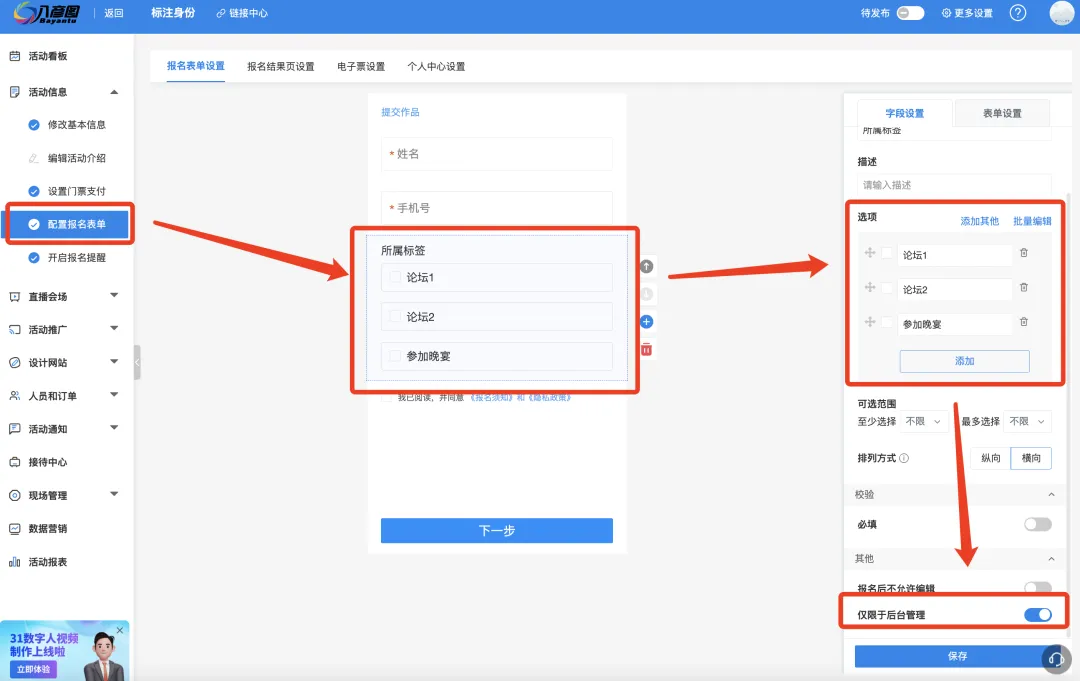Click the 批量编辑 link
1080x681 pixels.
click(x=1032, y=221)
